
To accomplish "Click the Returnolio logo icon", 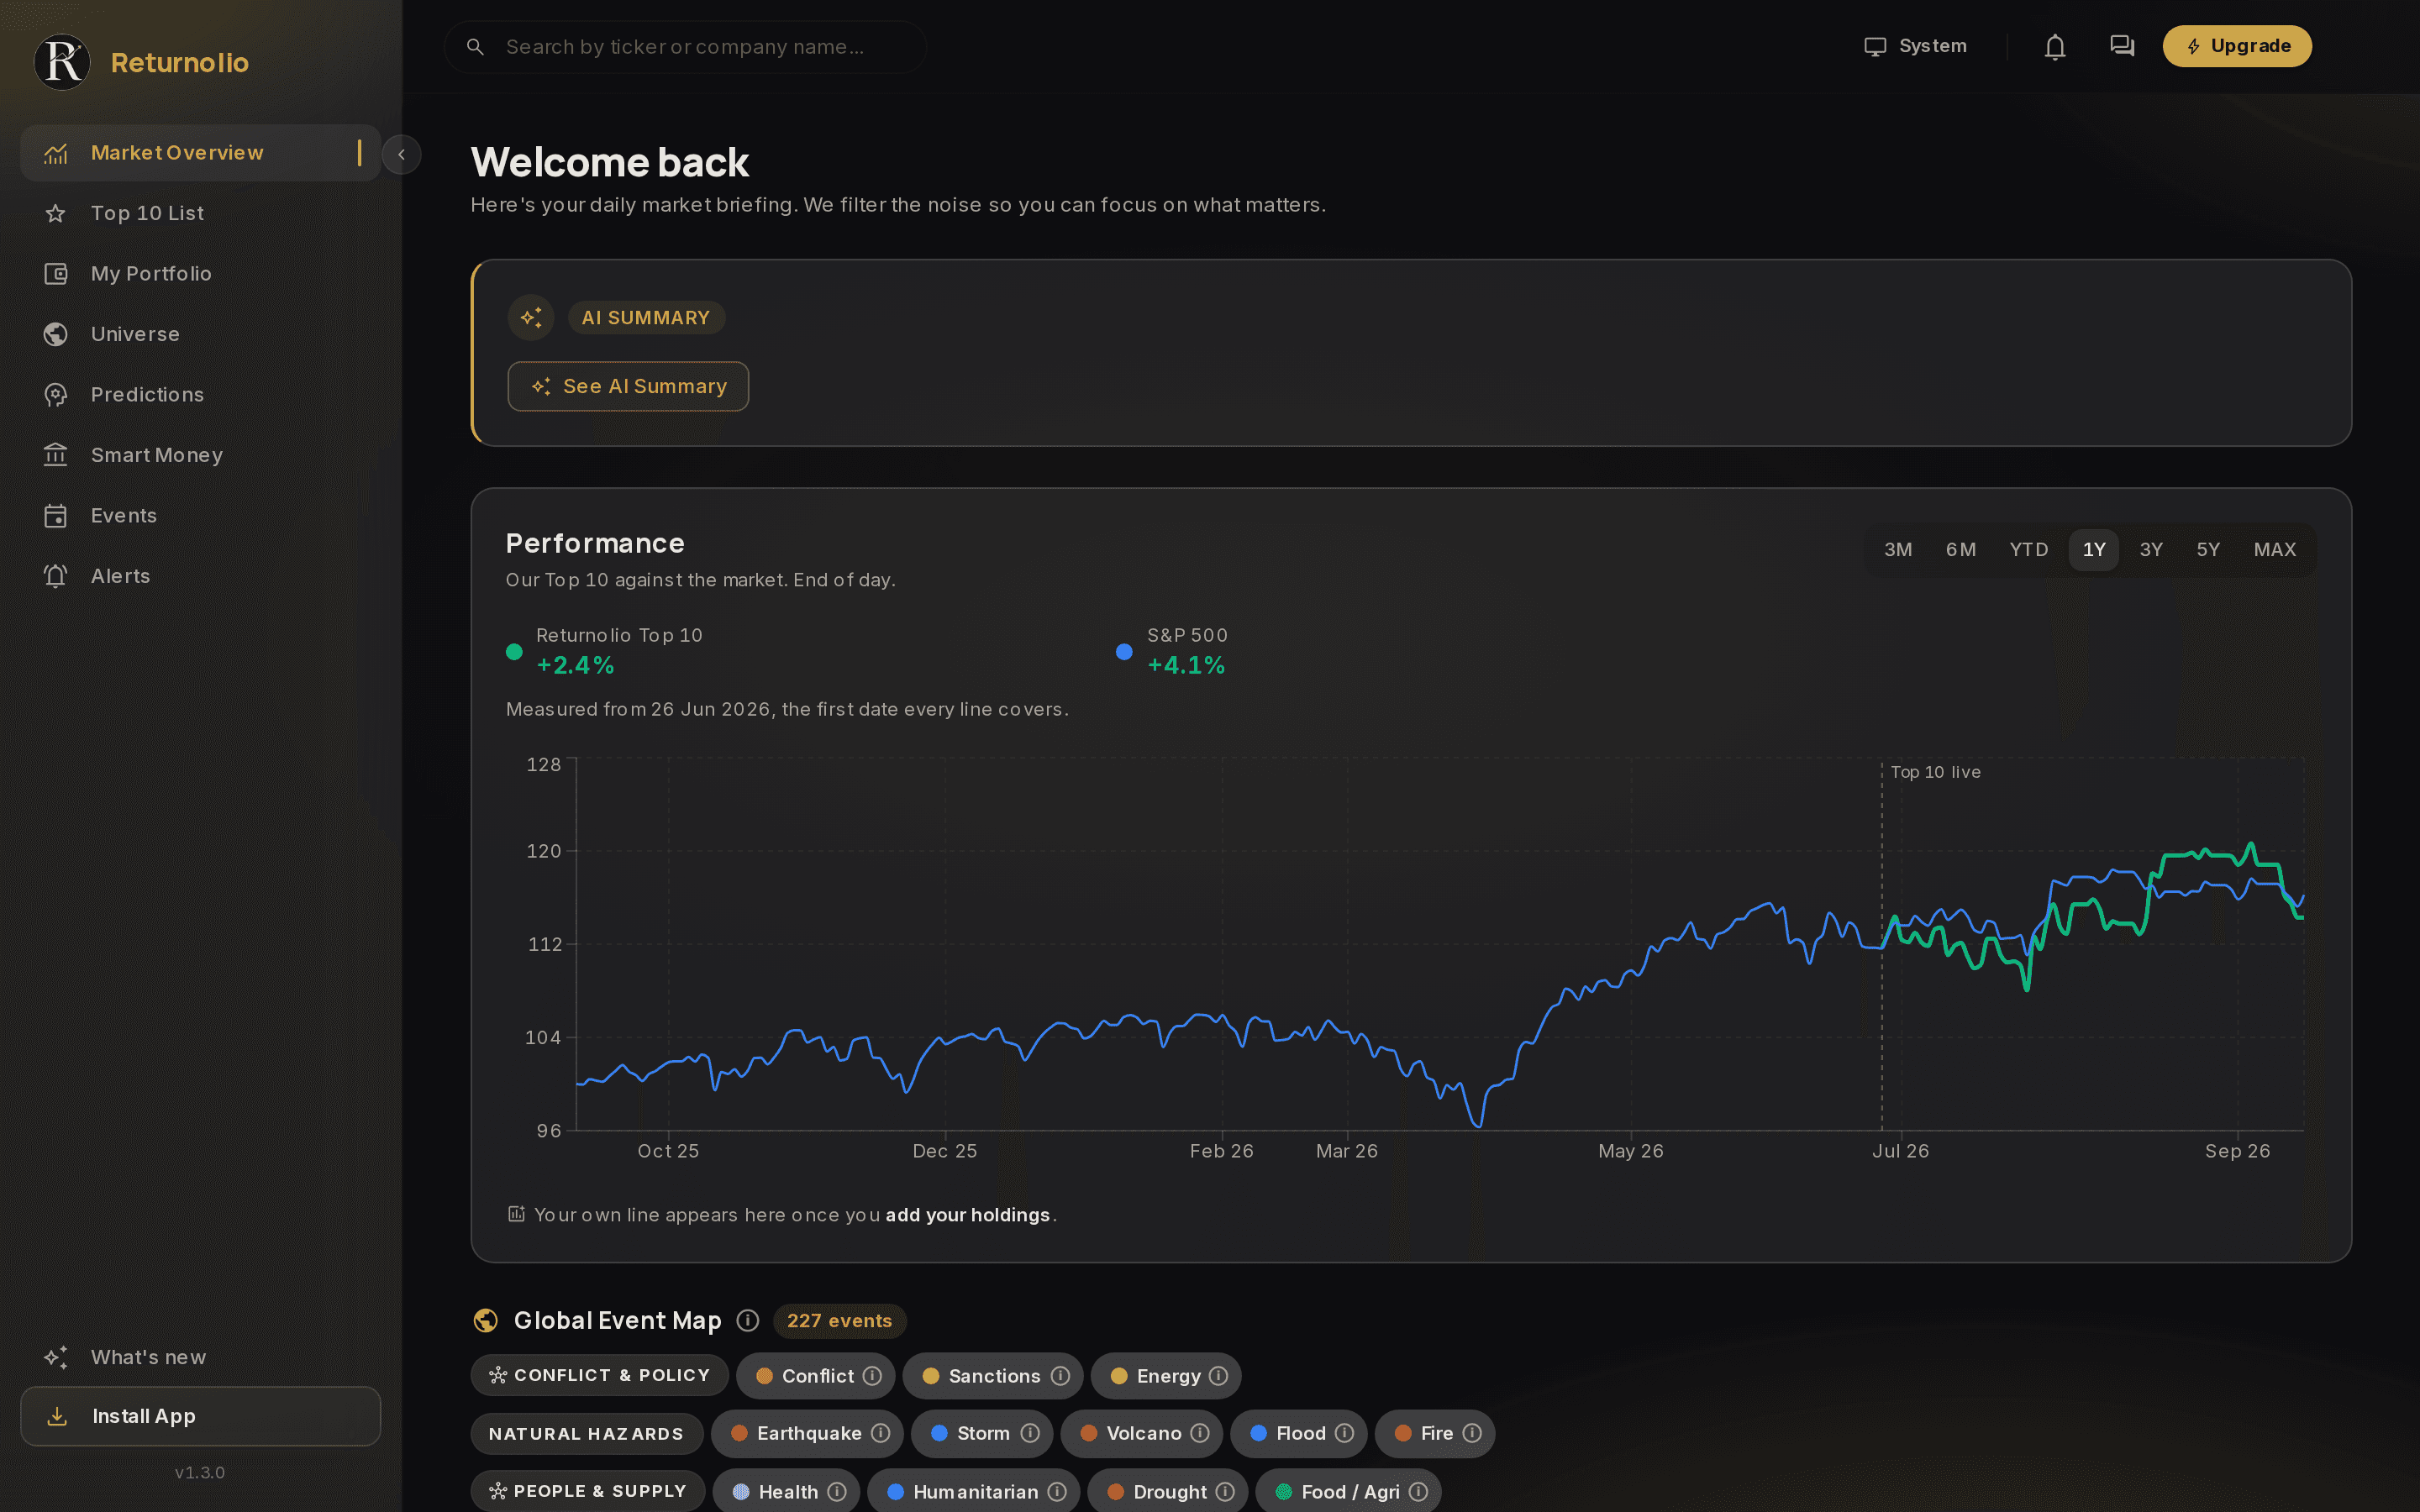I will pyautogui.click(x=62, y=62).
